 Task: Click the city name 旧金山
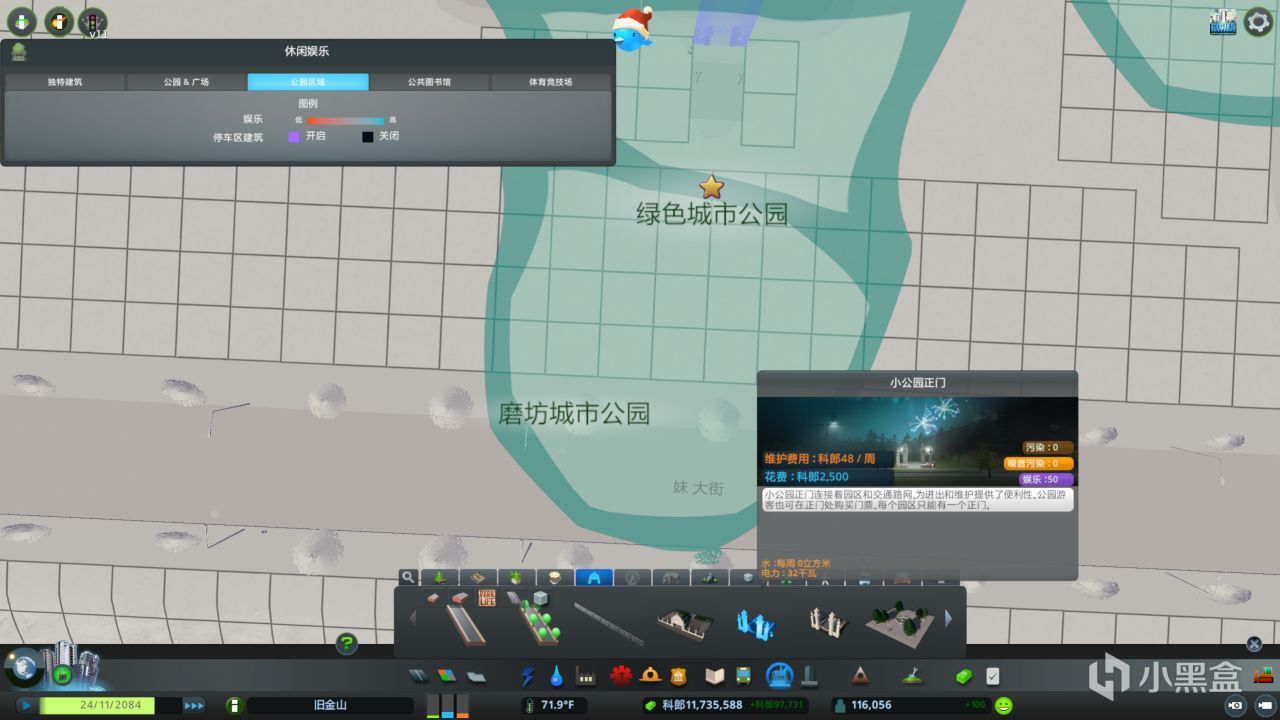(330, 705)
